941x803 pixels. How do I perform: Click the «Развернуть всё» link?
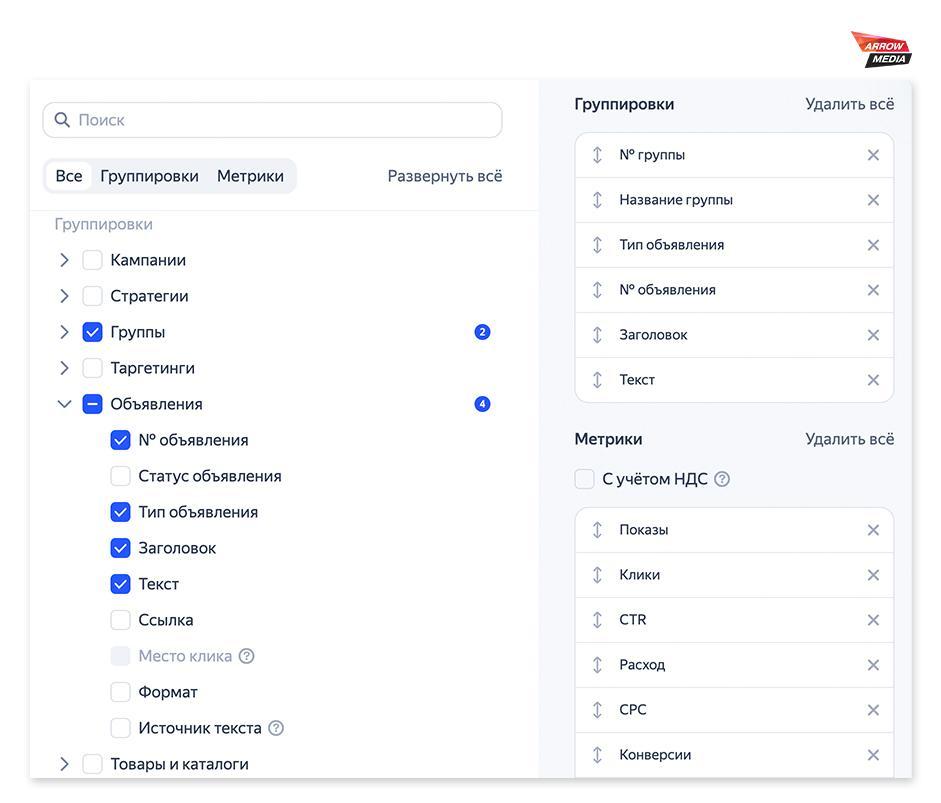444,175
